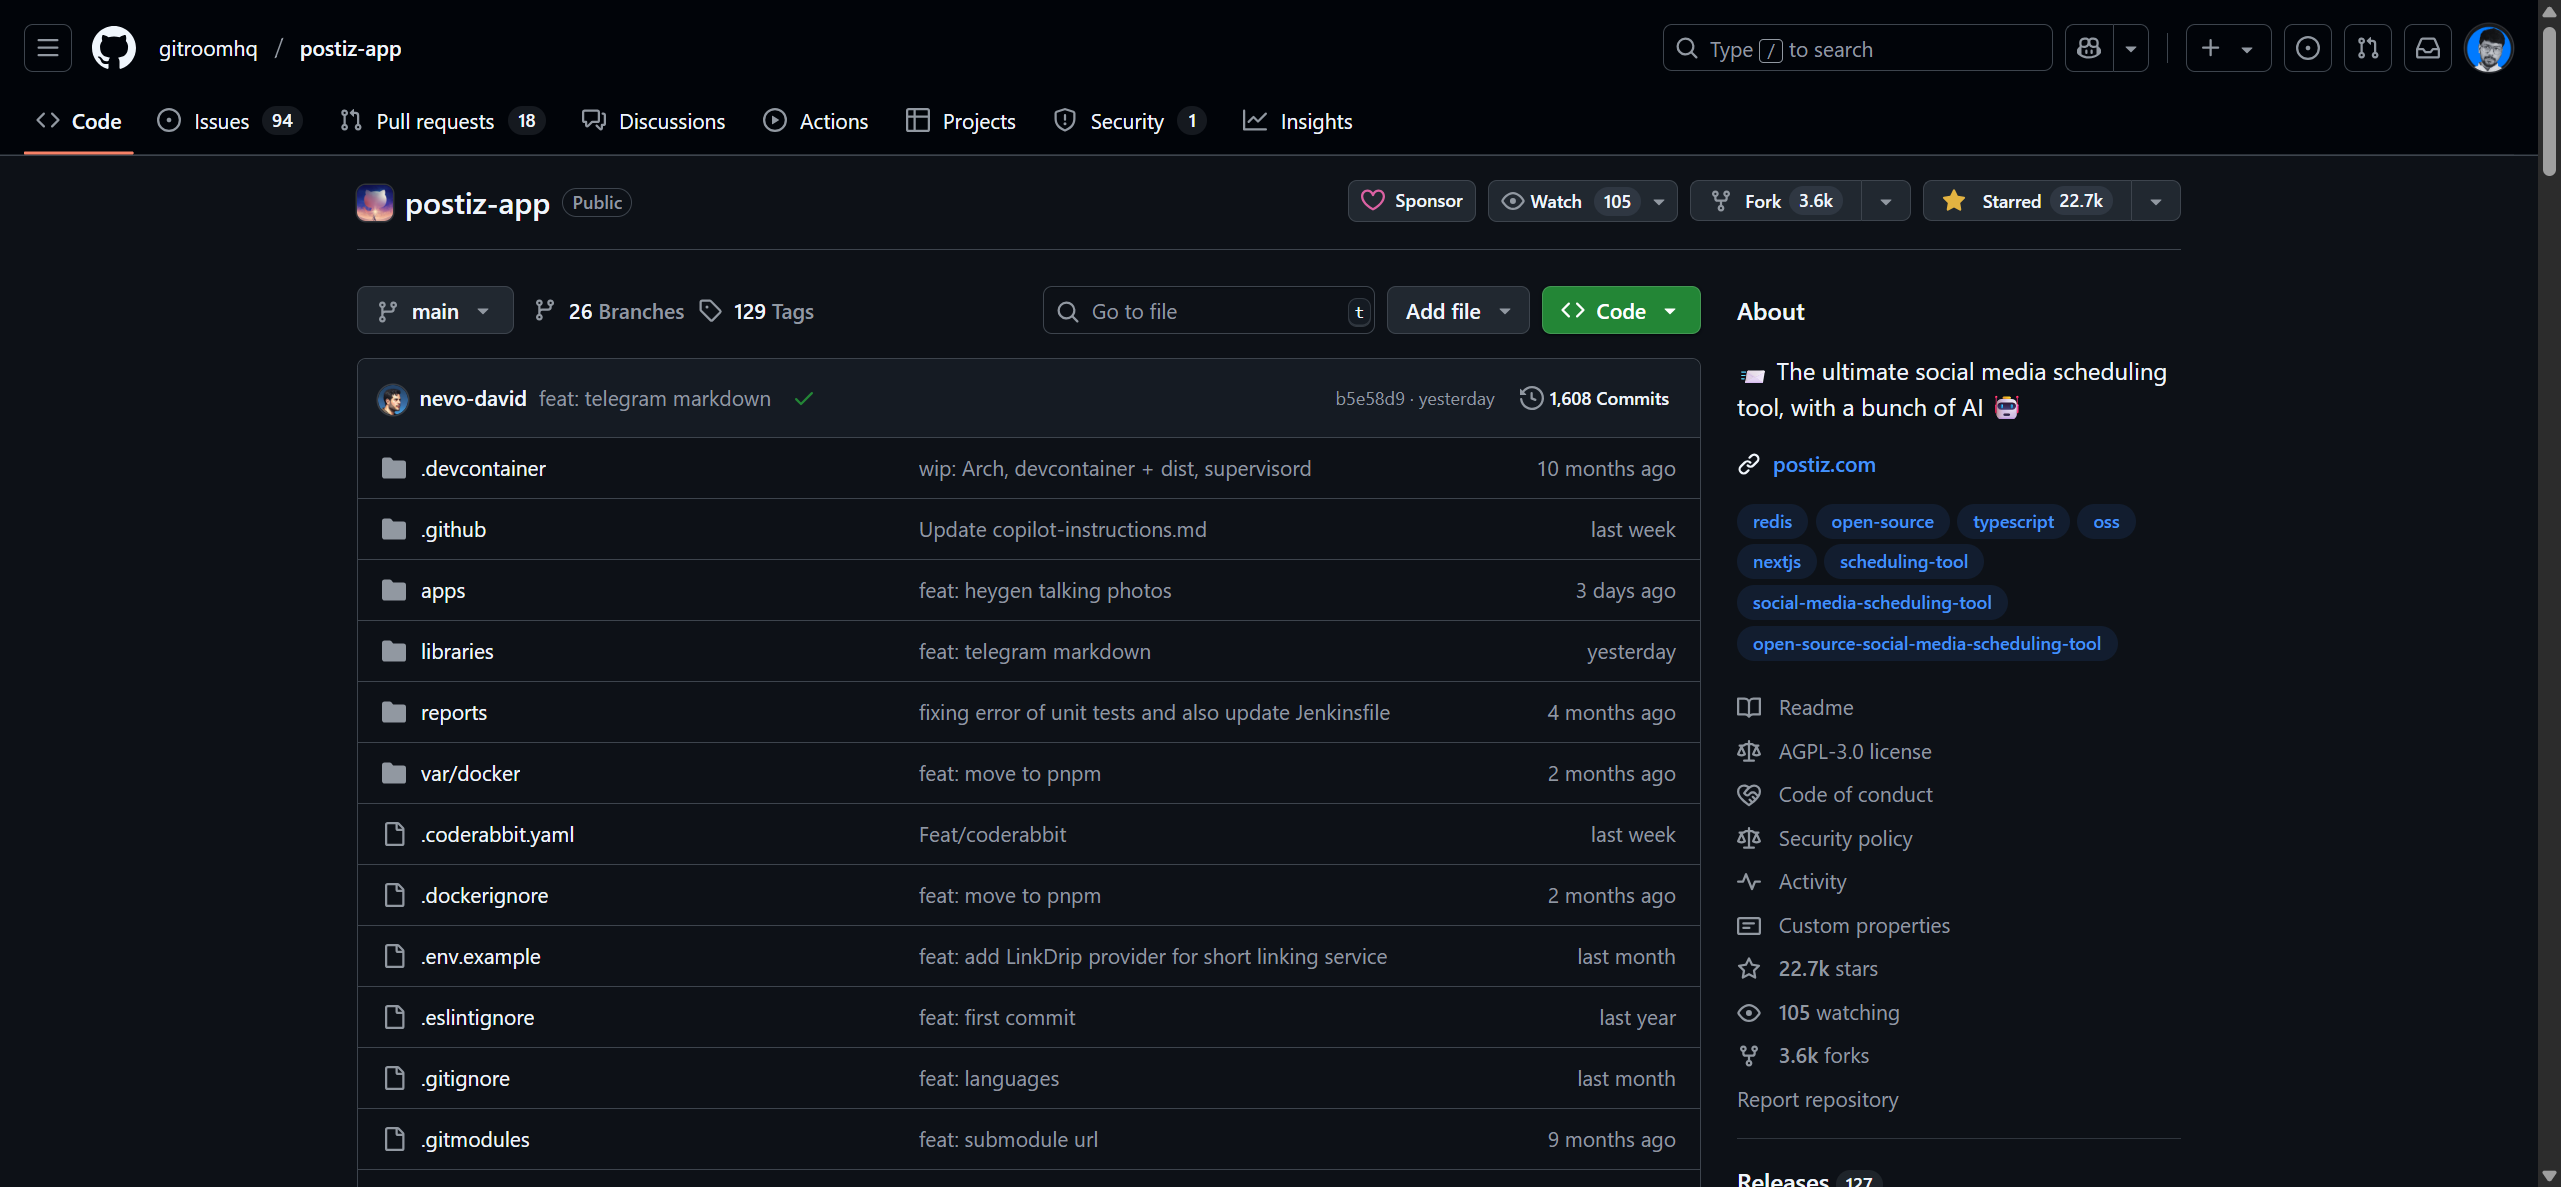Click the Go to file search field

click(1208, 311)
